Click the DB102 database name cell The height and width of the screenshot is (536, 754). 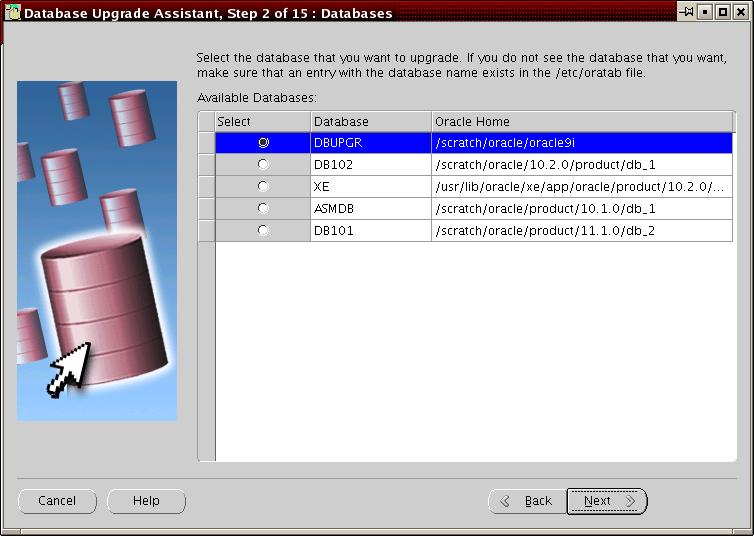(371, 164)
